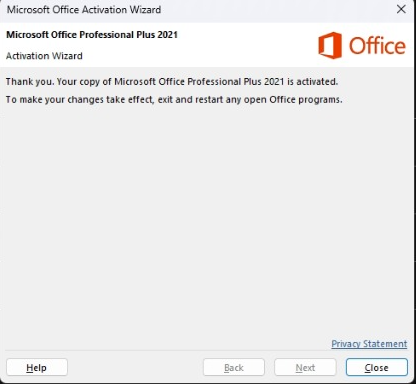This screenshot has height=384, width=416.
Task: Click '2021' in the bold product heading
Action: 168,35
